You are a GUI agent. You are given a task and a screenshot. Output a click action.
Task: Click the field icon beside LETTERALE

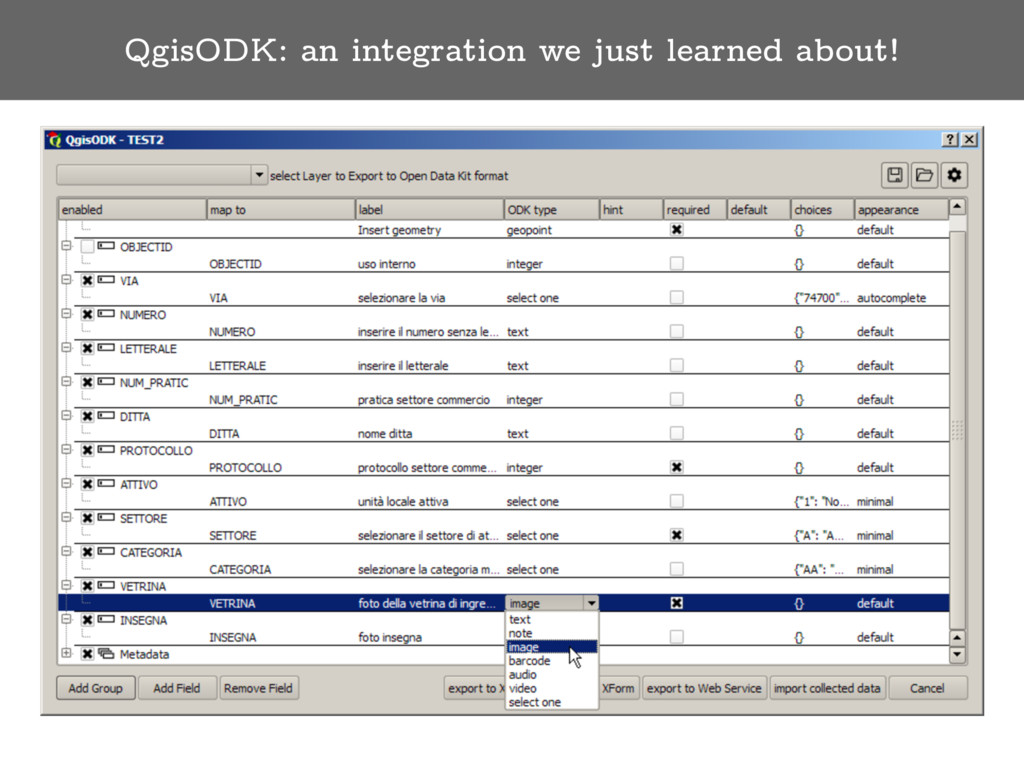[x=106, y=348]
